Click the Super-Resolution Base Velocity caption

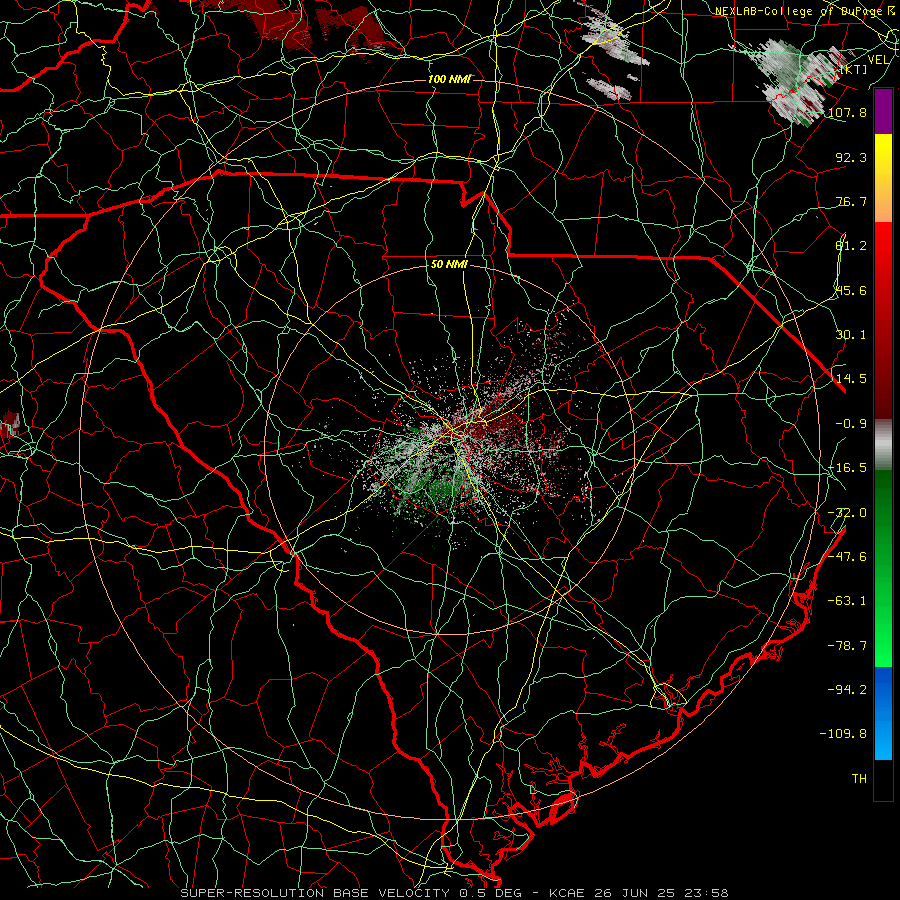coord(455,893)
